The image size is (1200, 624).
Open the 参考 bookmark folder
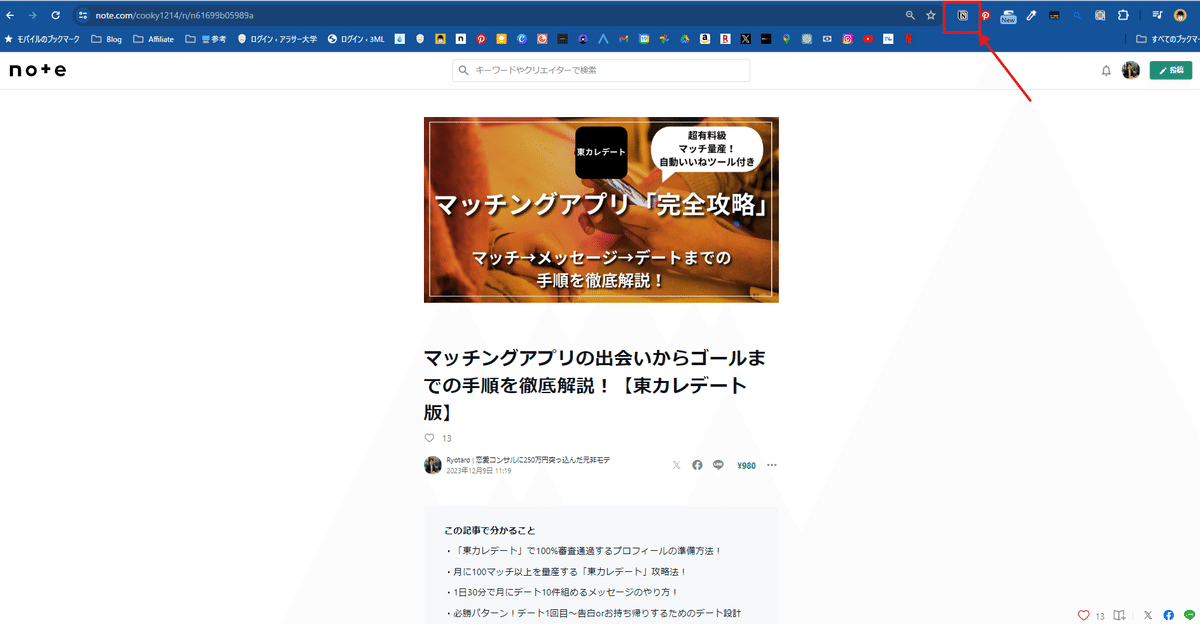pyautogui.click(x=205, y=40)
